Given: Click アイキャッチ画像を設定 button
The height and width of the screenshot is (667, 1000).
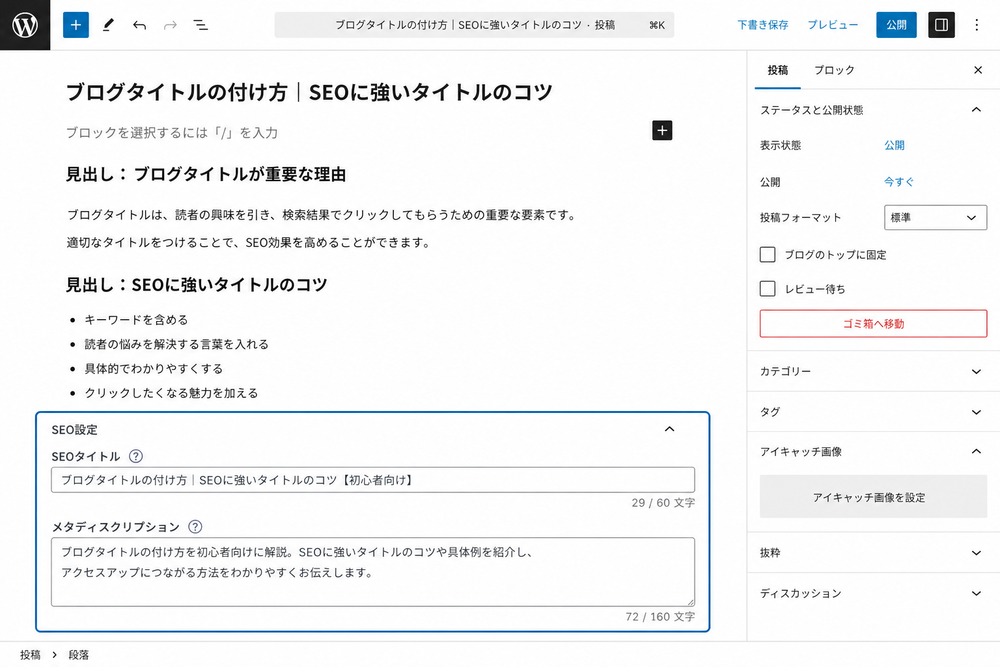Looking at the screenshot, I should pyautogui.click(x=873, y=497).
